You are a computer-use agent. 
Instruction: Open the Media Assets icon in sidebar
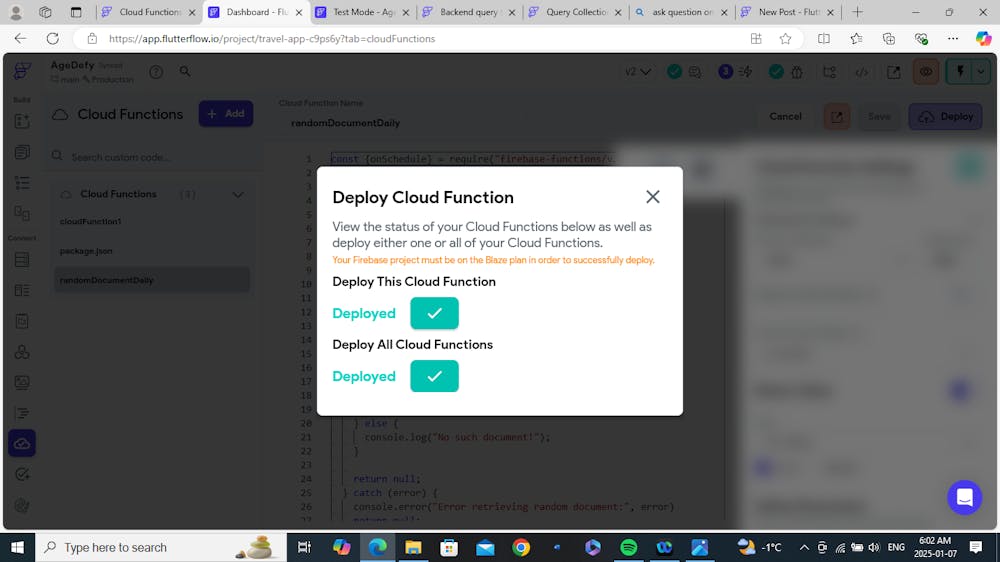coord(22,382)
